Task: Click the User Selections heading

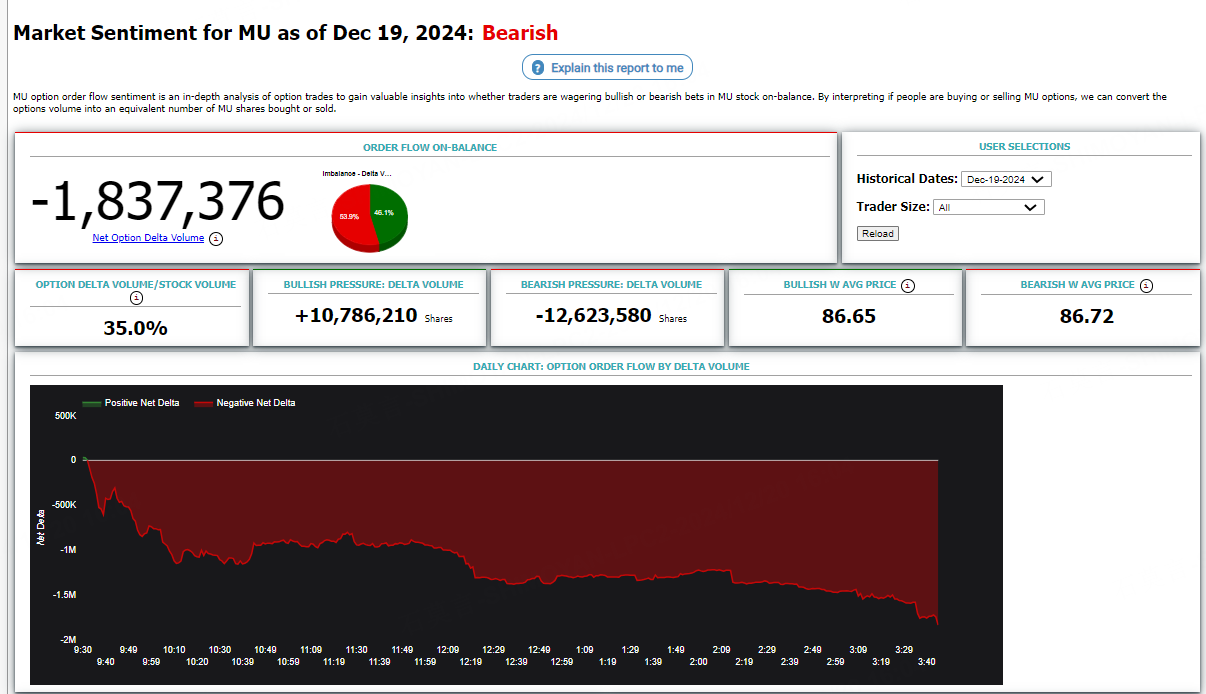Action: pyautogui.click(x=1024, y=146)
